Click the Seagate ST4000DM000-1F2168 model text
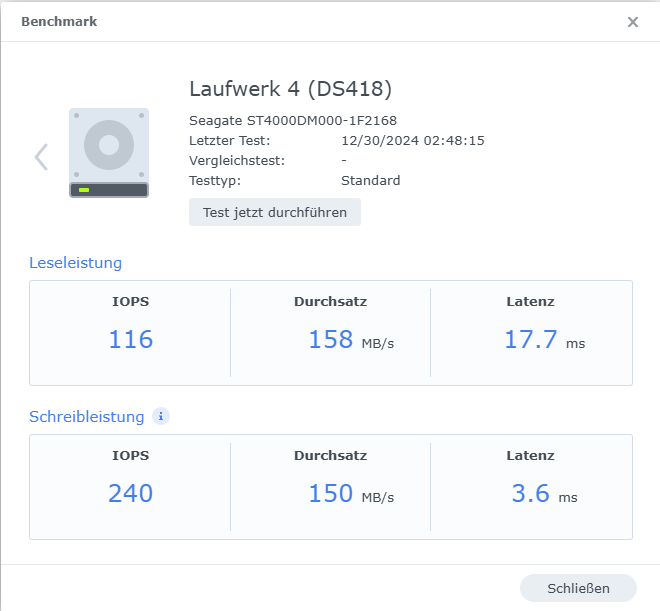 point(293,121)
